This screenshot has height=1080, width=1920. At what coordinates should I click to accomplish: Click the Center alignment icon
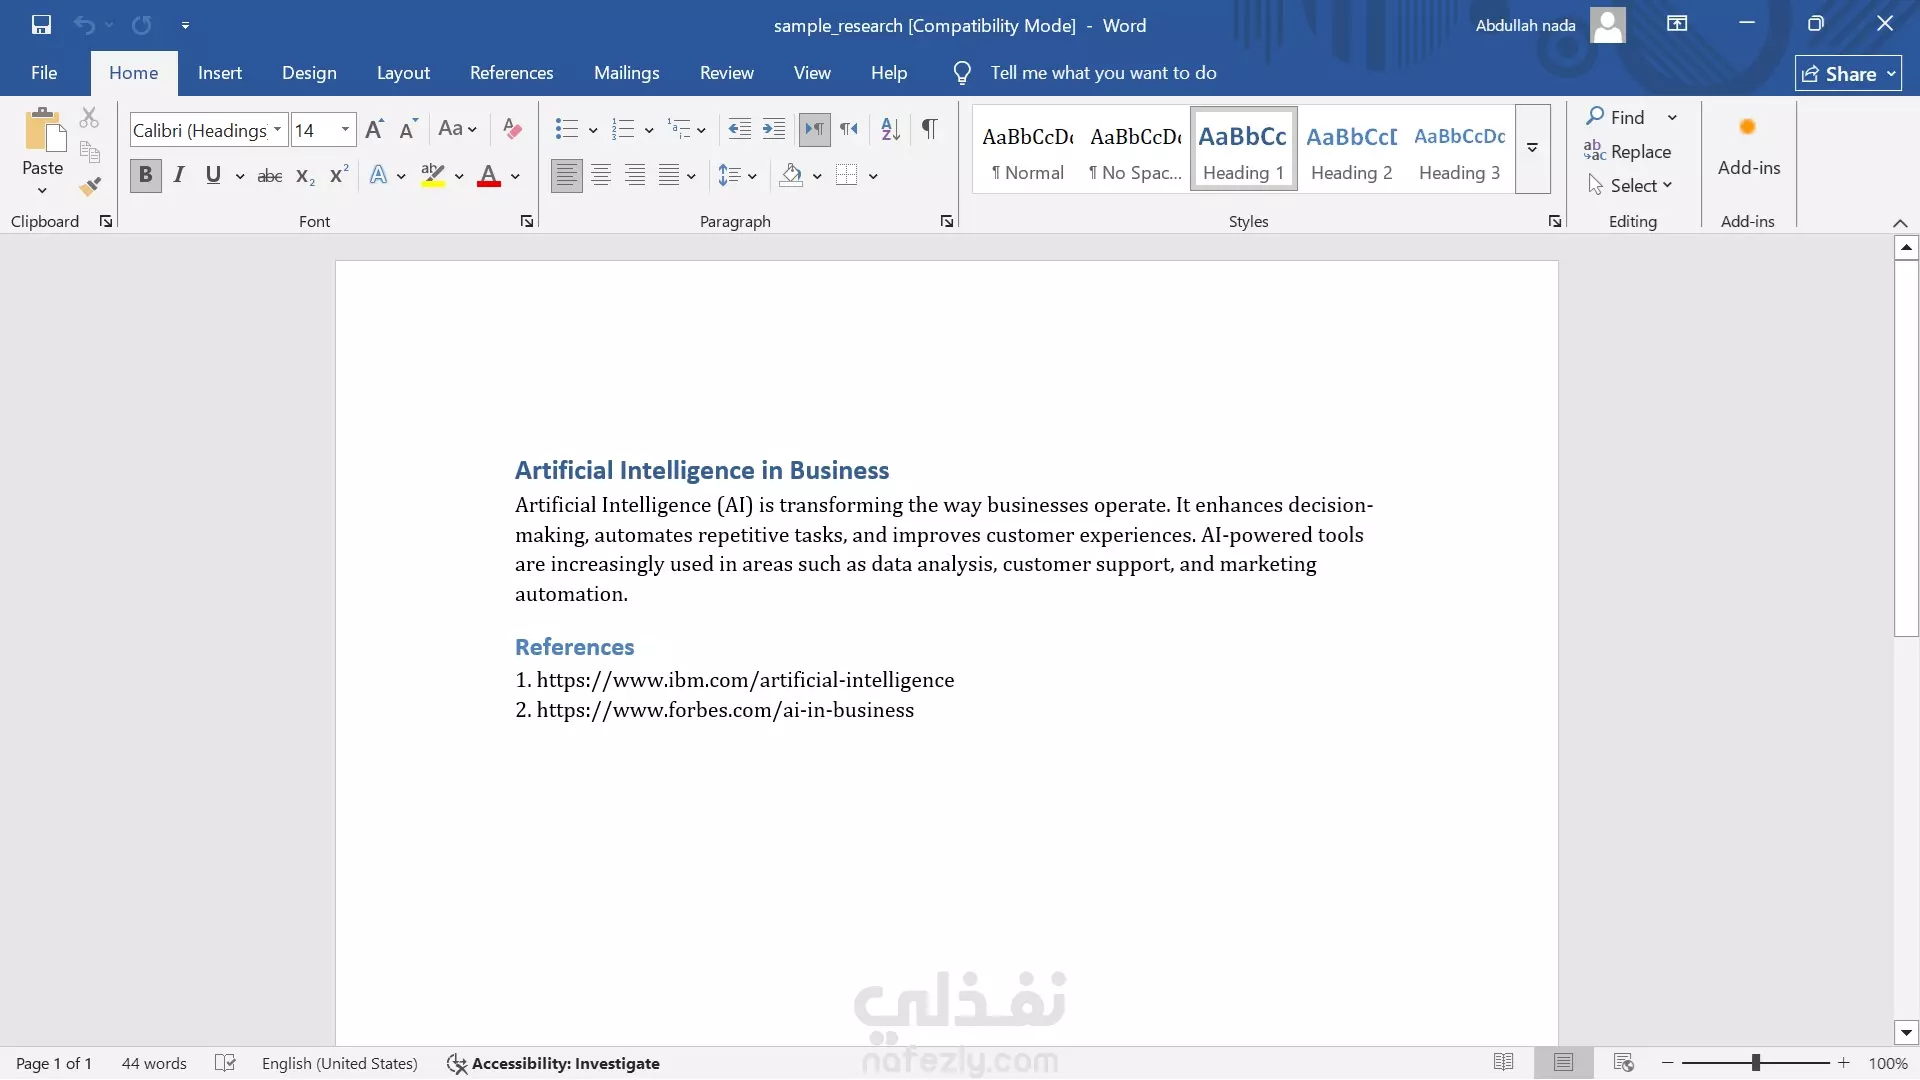coord(601,176)
